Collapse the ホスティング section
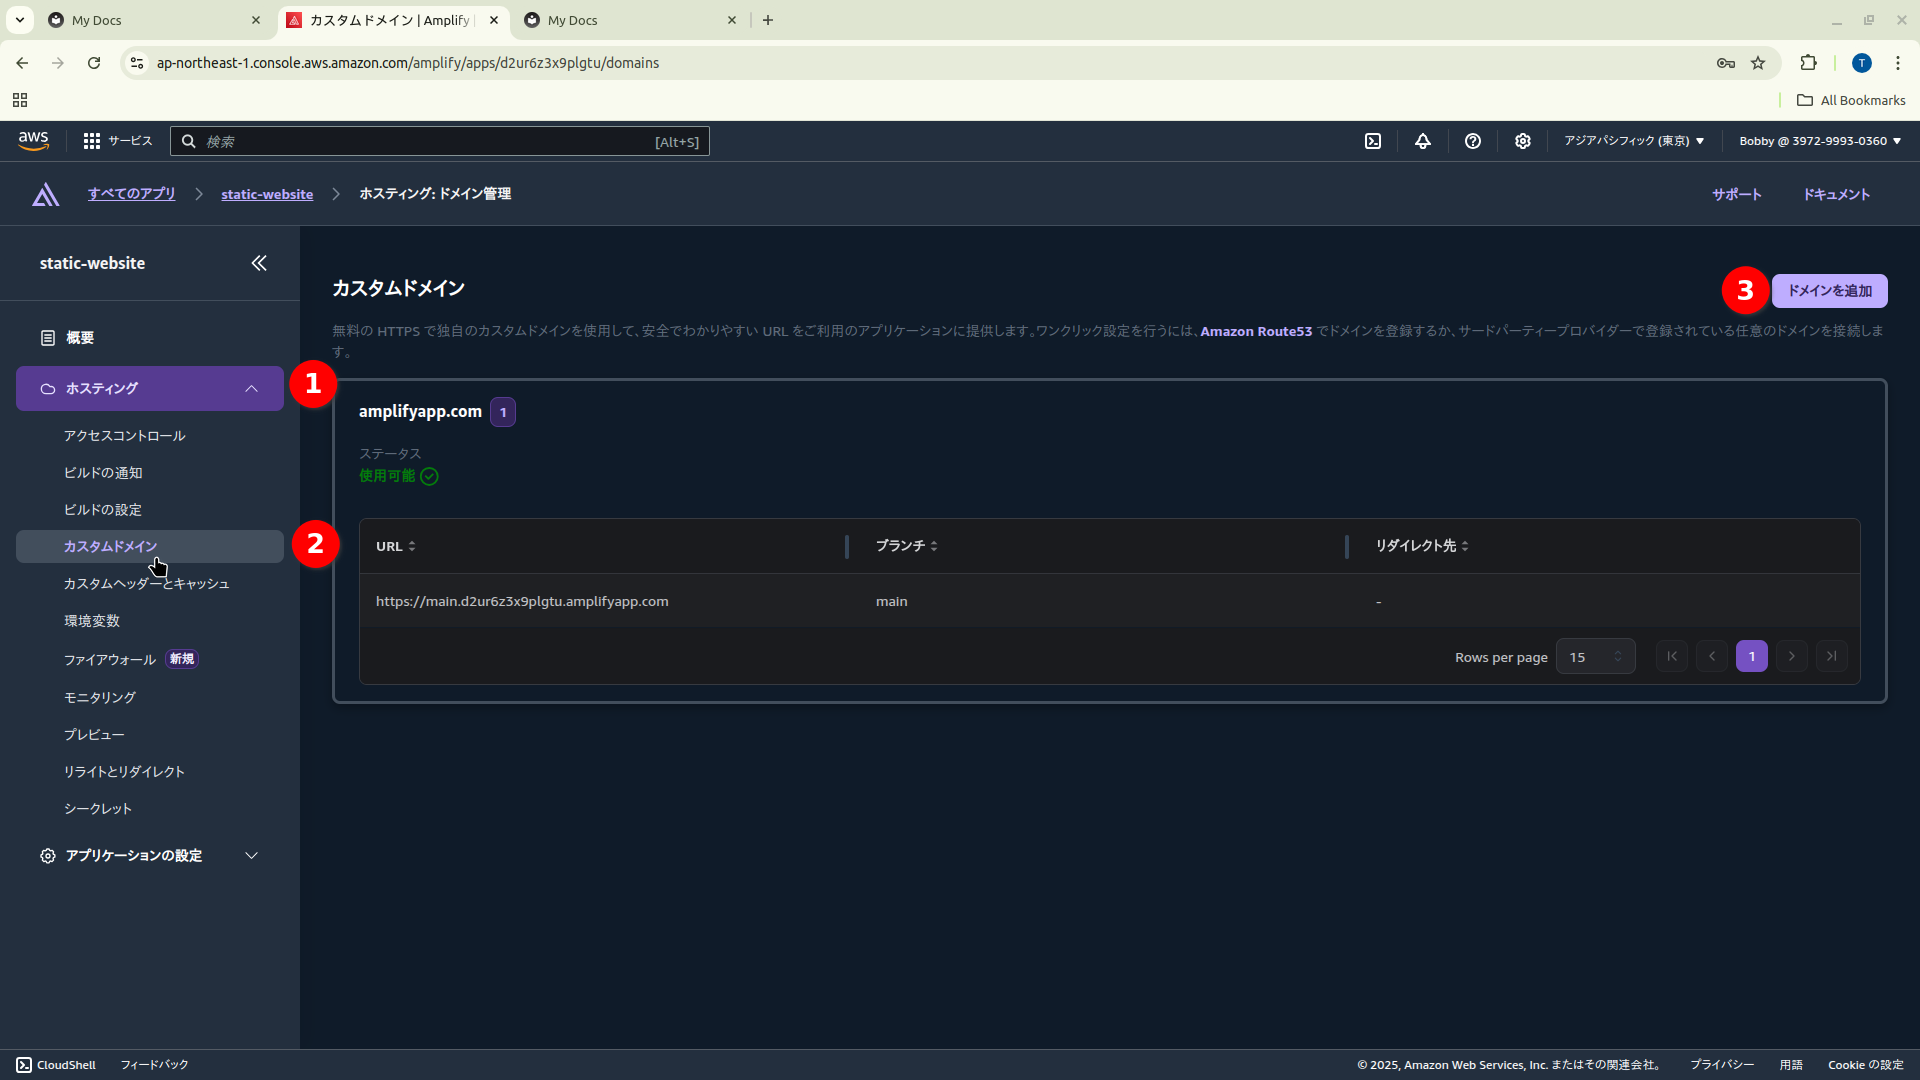The height and width of the screenshot is (1080, 1920). 251,388
